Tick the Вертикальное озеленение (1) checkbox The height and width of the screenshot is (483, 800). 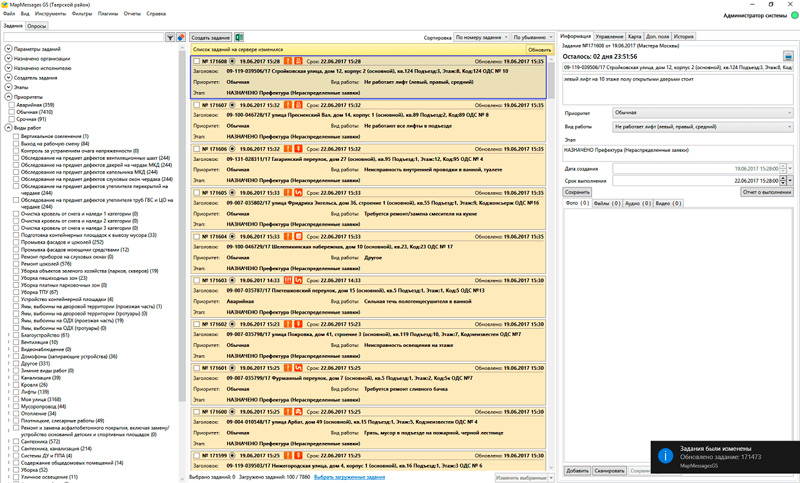[x=16, y=137]
